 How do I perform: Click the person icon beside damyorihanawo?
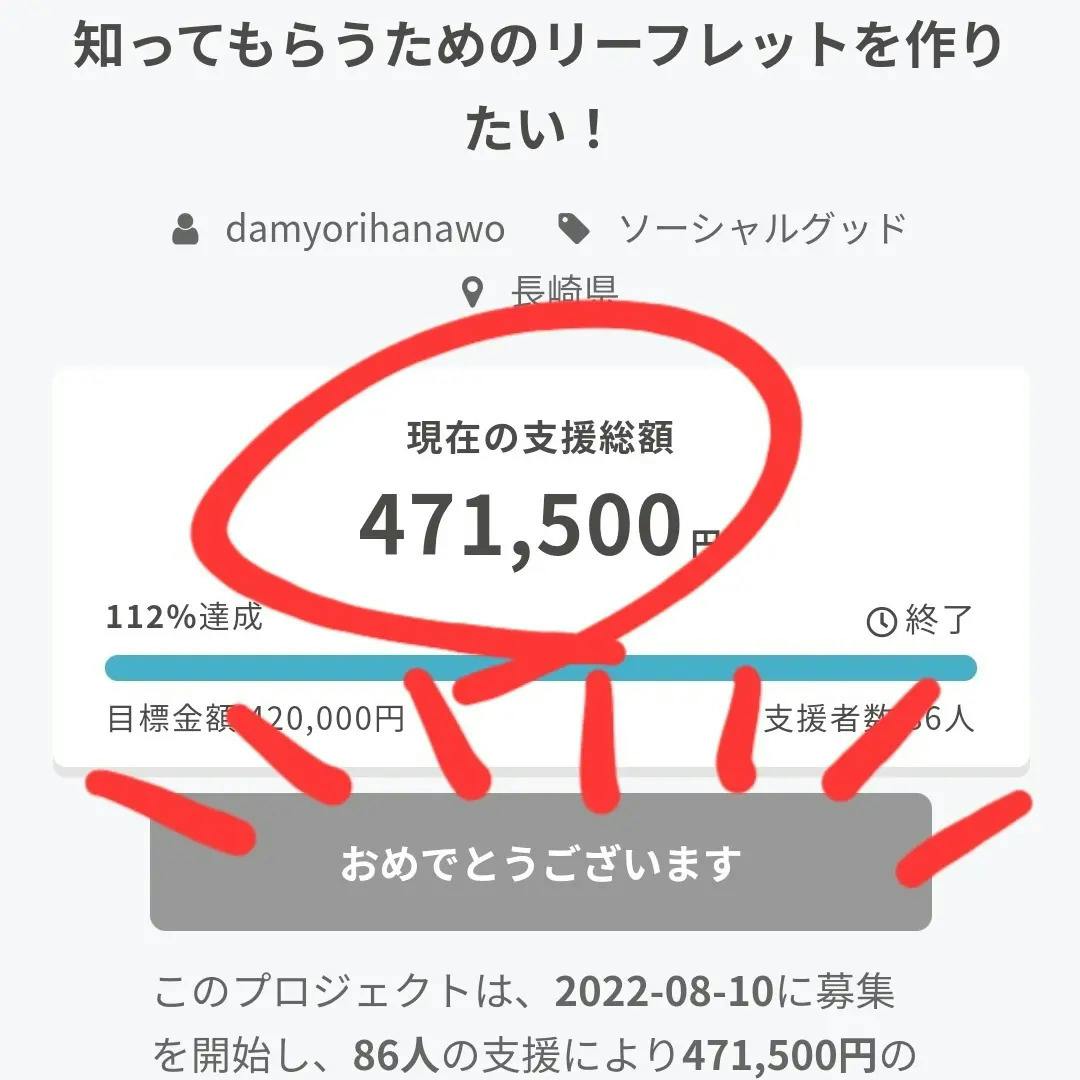pos(185,230)
